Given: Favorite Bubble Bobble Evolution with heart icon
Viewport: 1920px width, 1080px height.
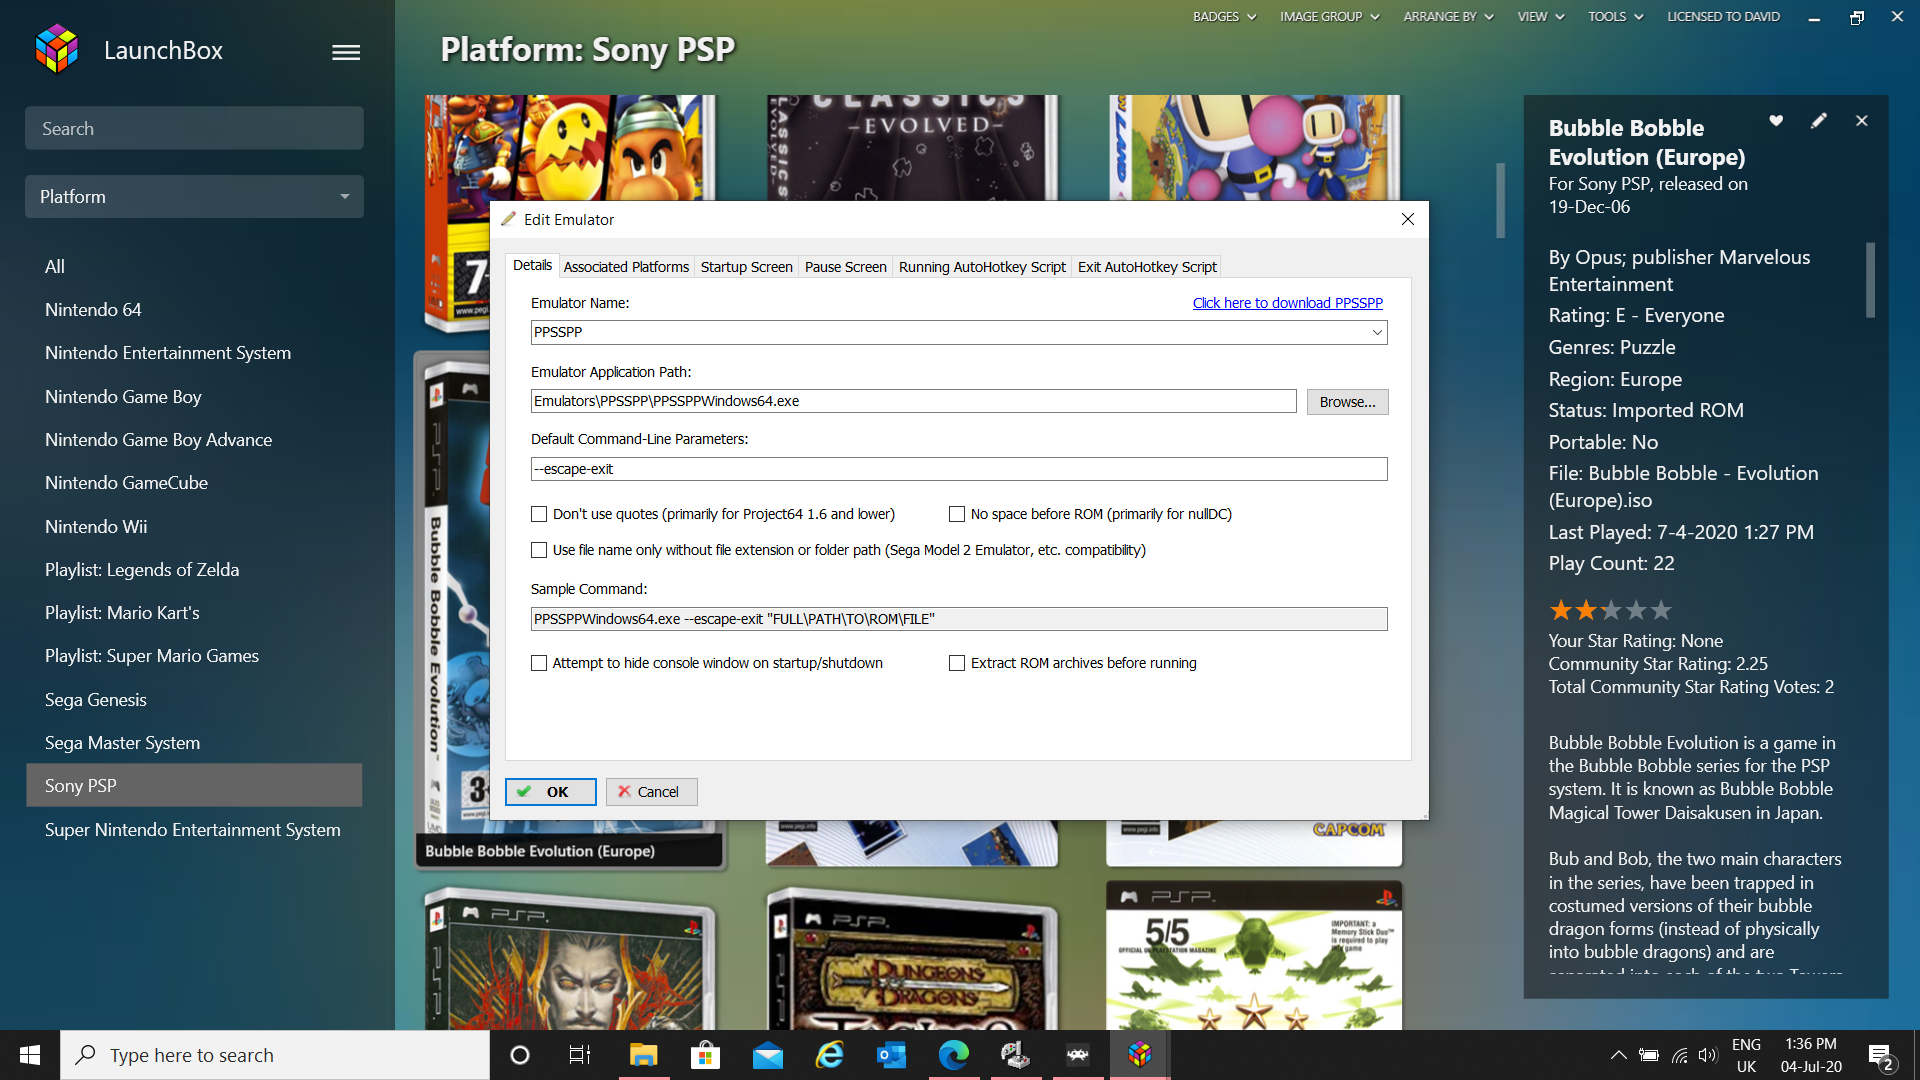Looking at the screenshot, I should [1776, 121].
